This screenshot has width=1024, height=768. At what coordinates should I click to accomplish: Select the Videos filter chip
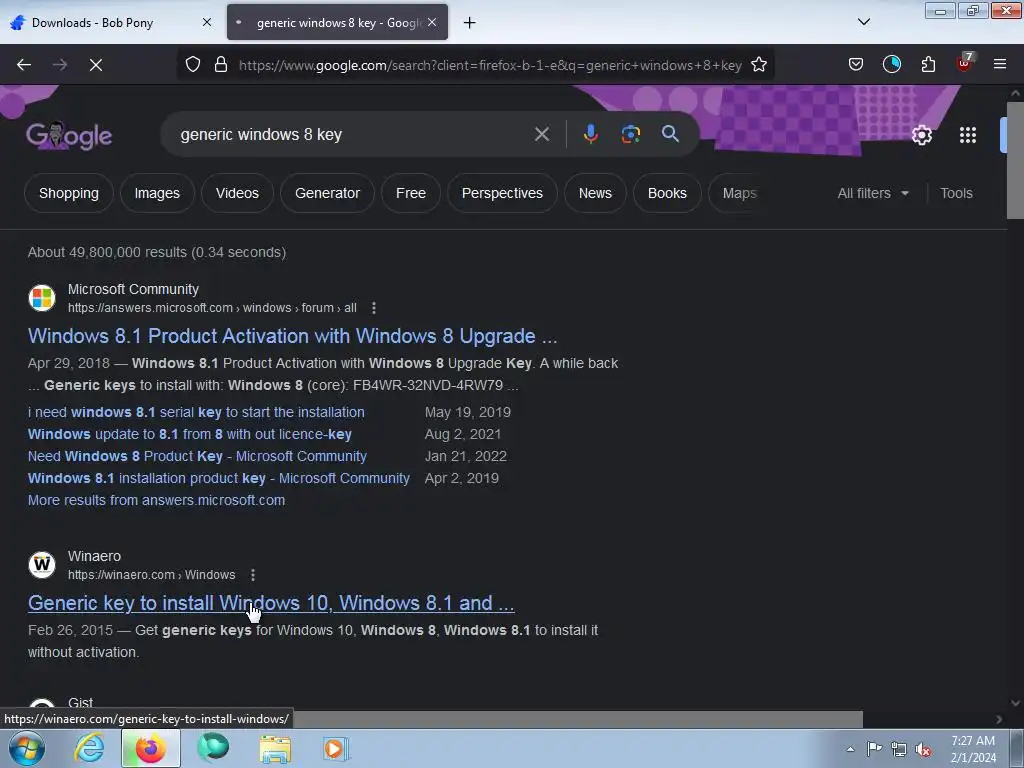tap(237, 193)
